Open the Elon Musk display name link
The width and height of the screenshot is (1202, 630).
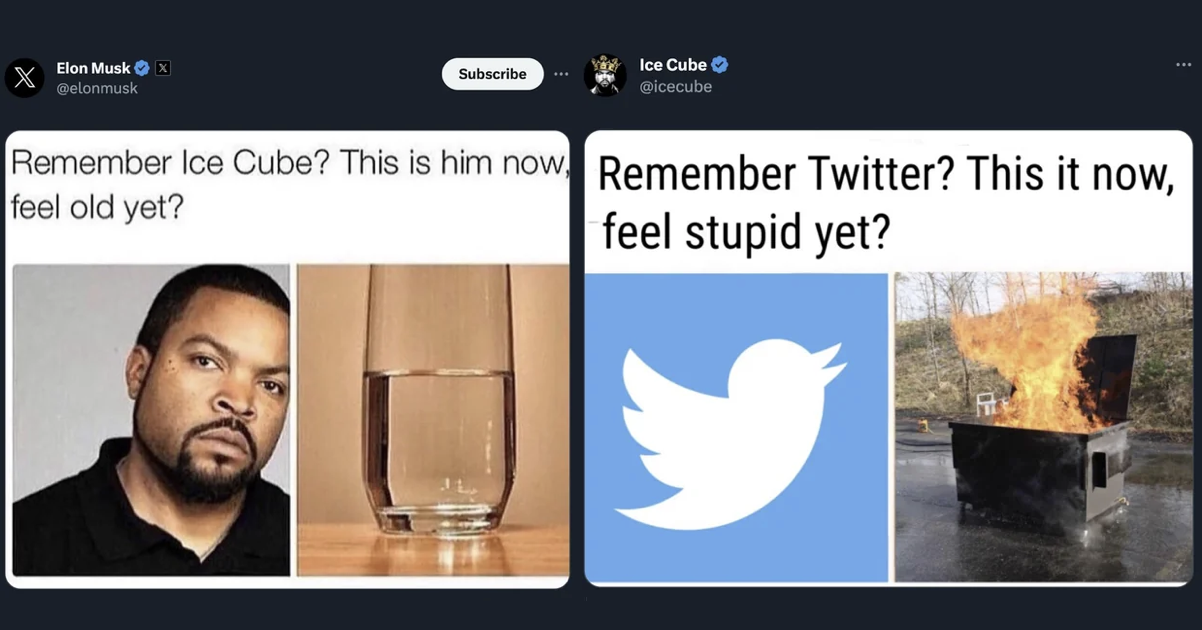coord(93,68)
